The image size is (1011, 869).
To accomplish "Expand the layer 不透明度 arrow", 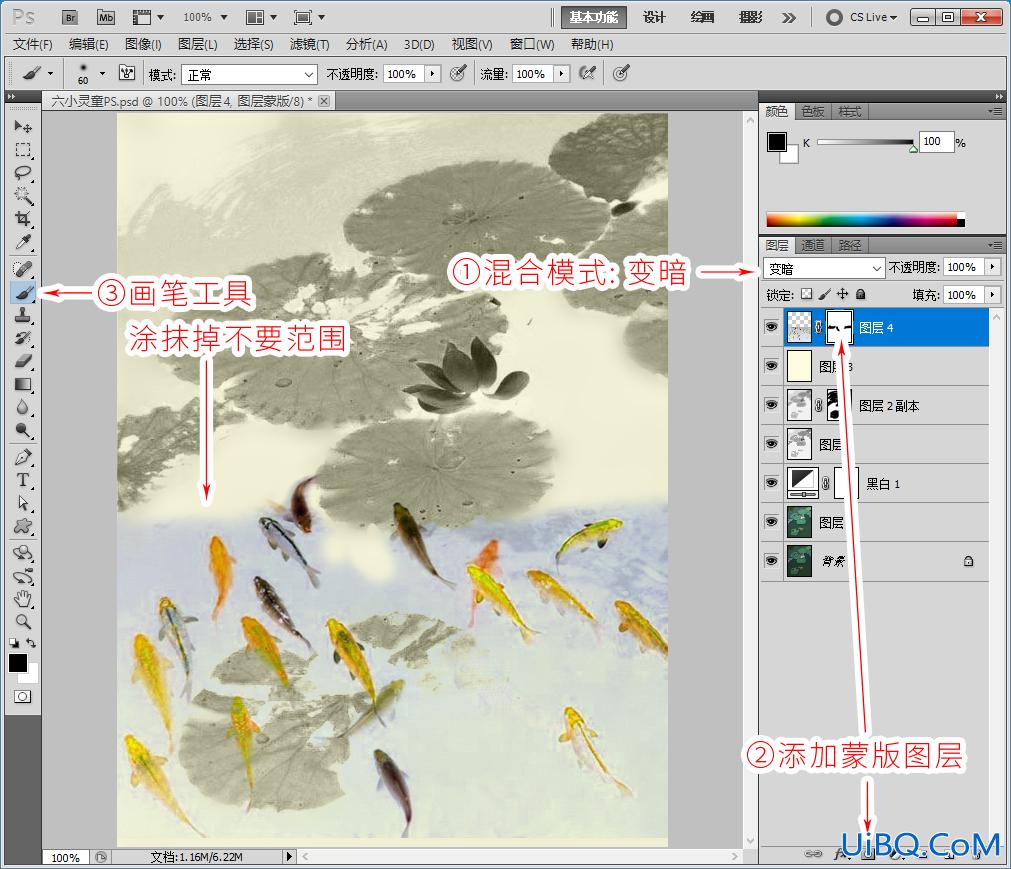I will point(992,267).
